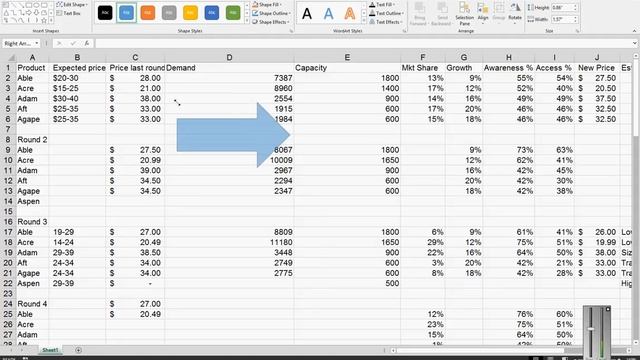Select row 8 header
The image size is (640, 360).
[8, 140]
